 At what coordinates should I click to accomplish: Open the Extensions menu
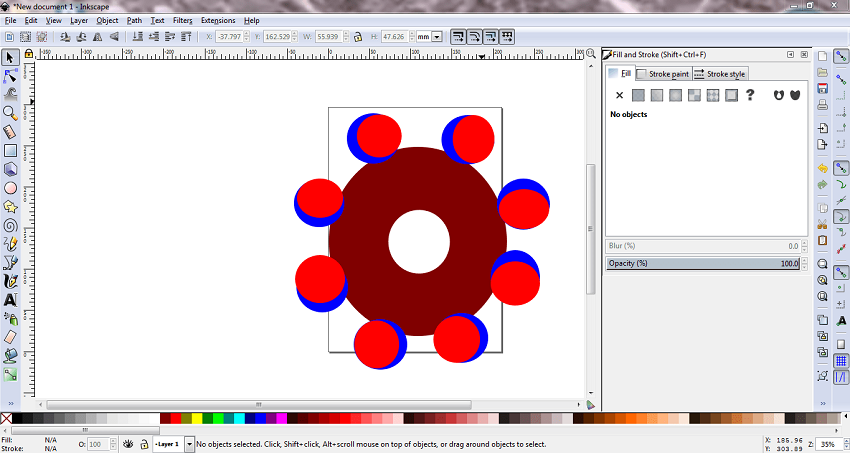click(218, 21)
